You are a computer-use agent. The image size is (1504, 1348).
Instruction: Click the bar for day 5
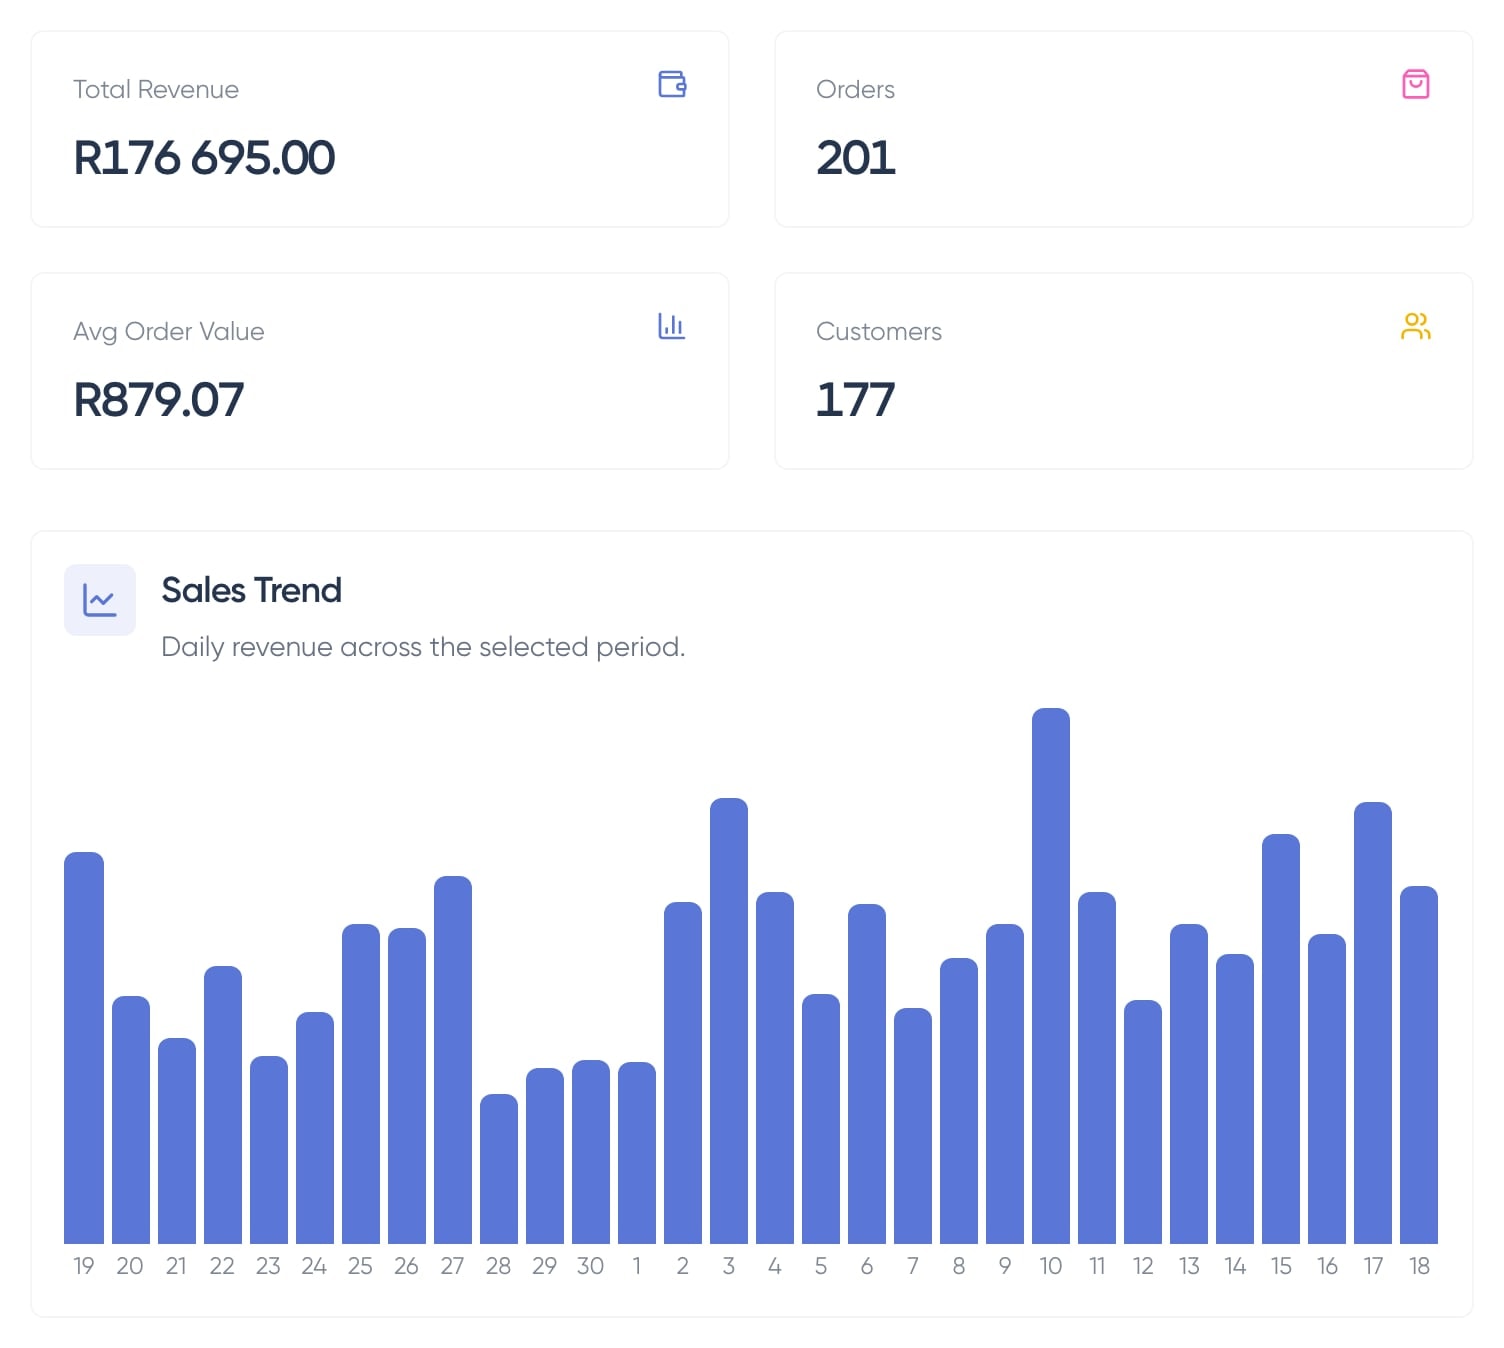(x=821, y=1119)
